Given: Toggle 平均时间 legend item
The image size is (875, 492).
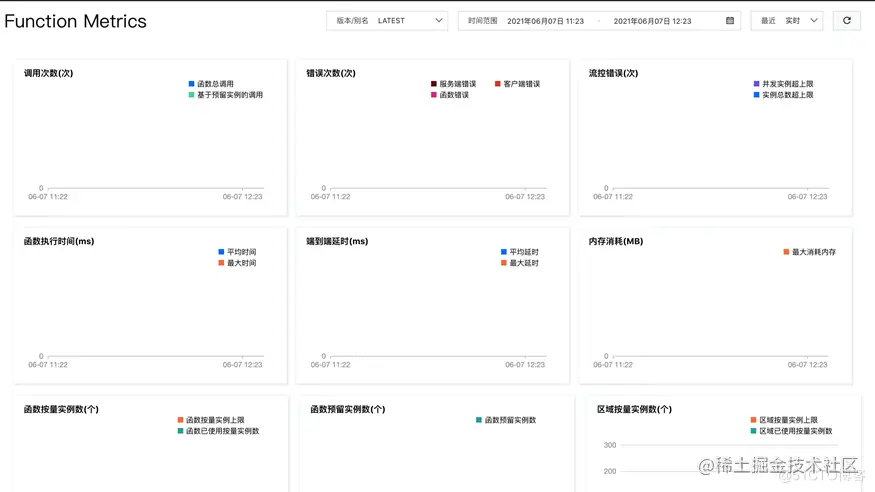Looking at the screenshot, I should (237, 252).
